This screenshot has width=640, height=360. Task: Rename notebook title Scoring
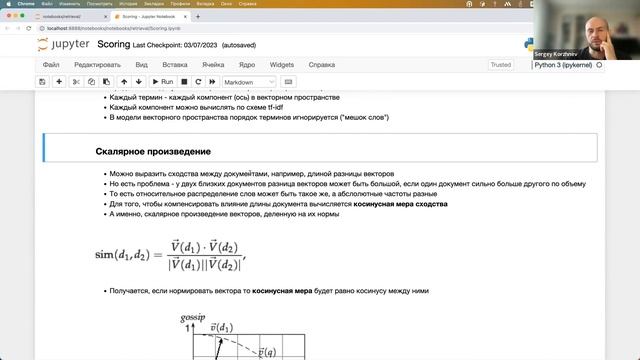(113, 44)
